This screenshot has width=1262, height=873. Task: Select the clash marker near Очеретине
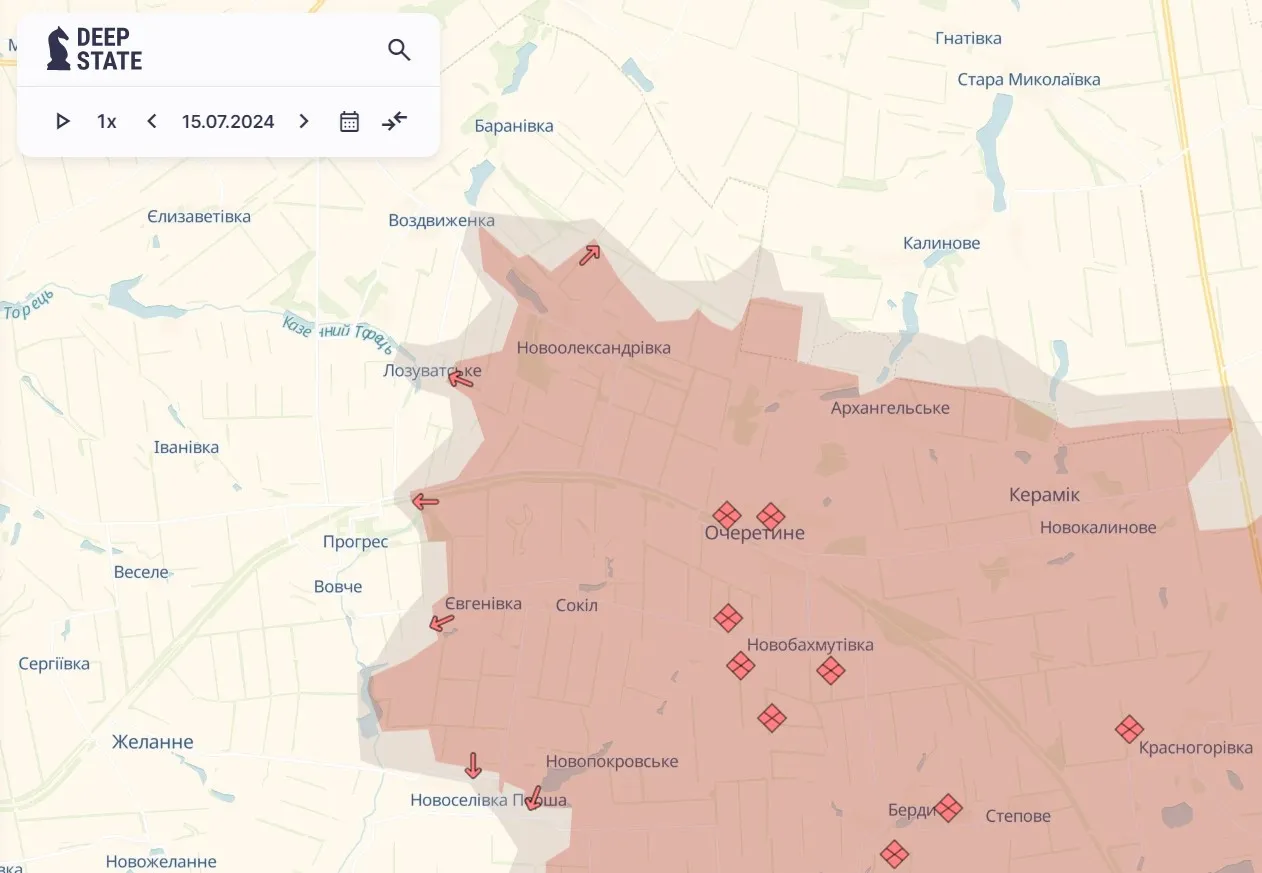point(727,516)
